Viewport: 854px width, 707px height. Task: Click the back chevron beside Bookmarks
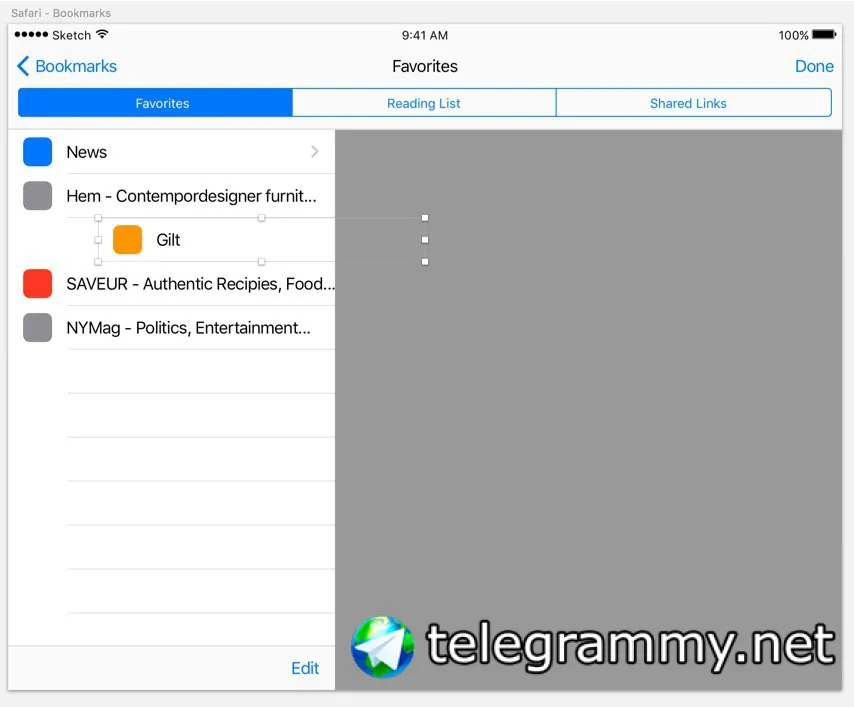23,66
